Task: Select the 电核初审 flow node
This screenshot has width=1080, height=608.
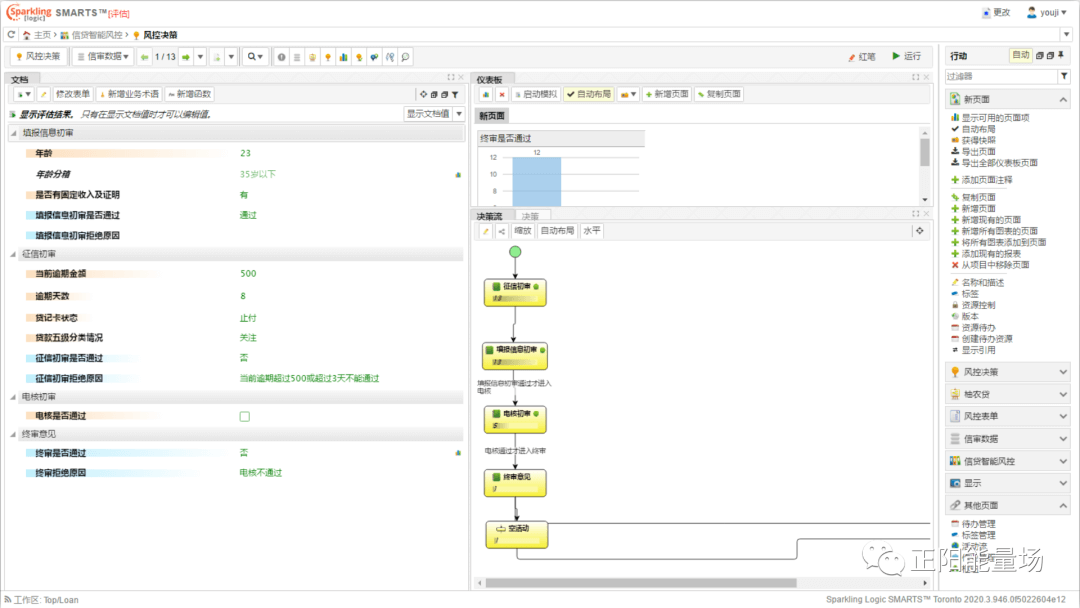Action: click(515, 419)
